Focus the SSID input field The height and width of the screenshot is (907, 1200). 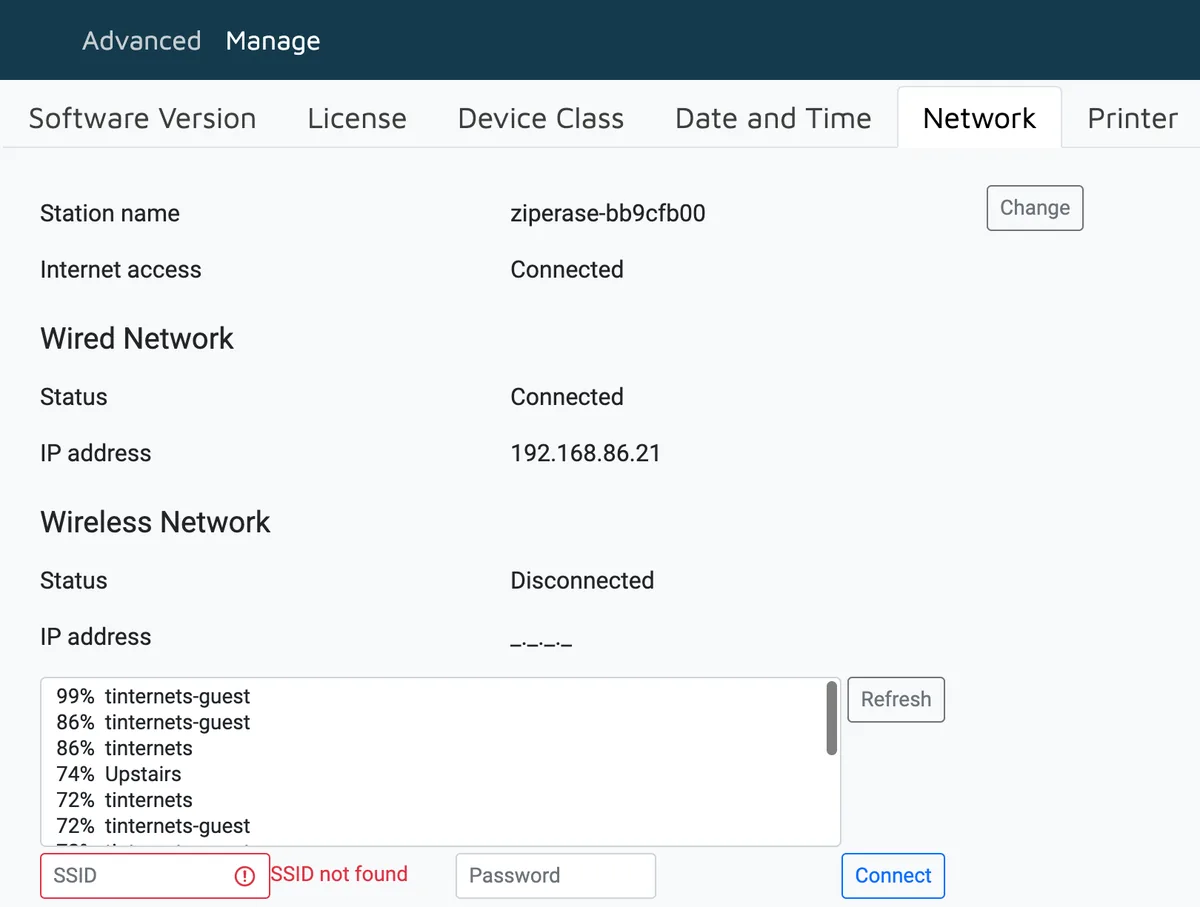[x=155, y=875]
